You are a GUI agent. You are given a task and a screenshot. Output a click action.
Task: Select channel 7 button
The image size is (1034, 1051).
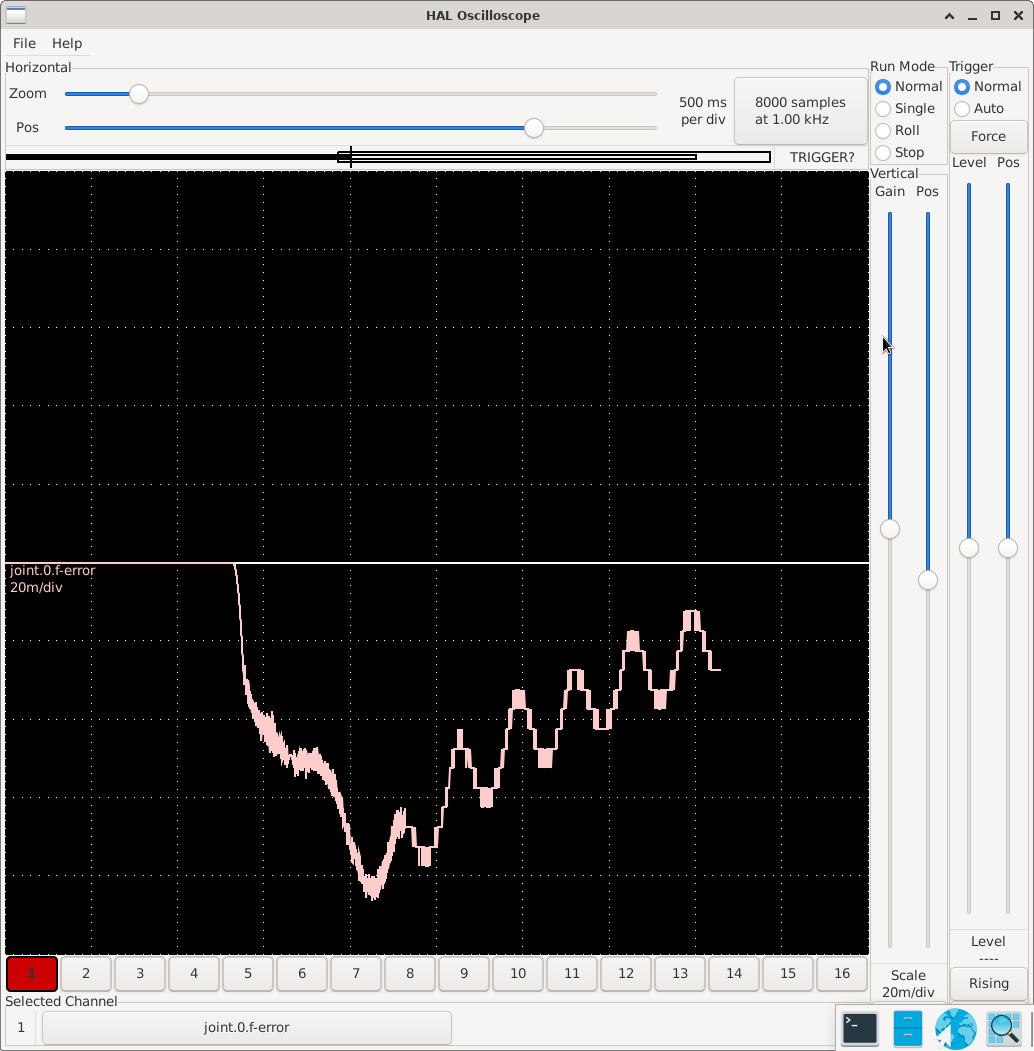point(356,974)
